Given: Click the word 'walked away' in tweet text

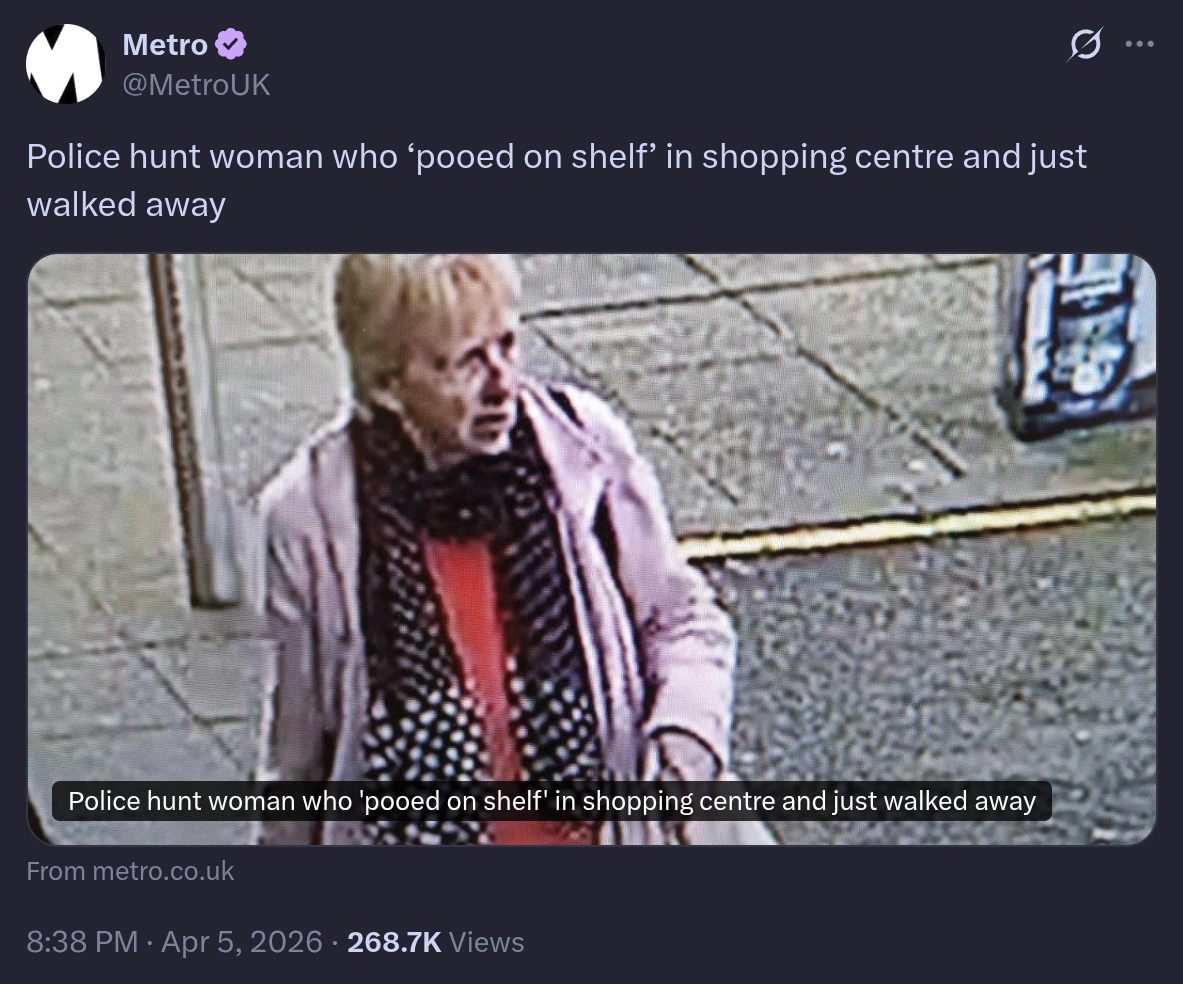Looking at the screenshot, I should [x=126, y=204].
